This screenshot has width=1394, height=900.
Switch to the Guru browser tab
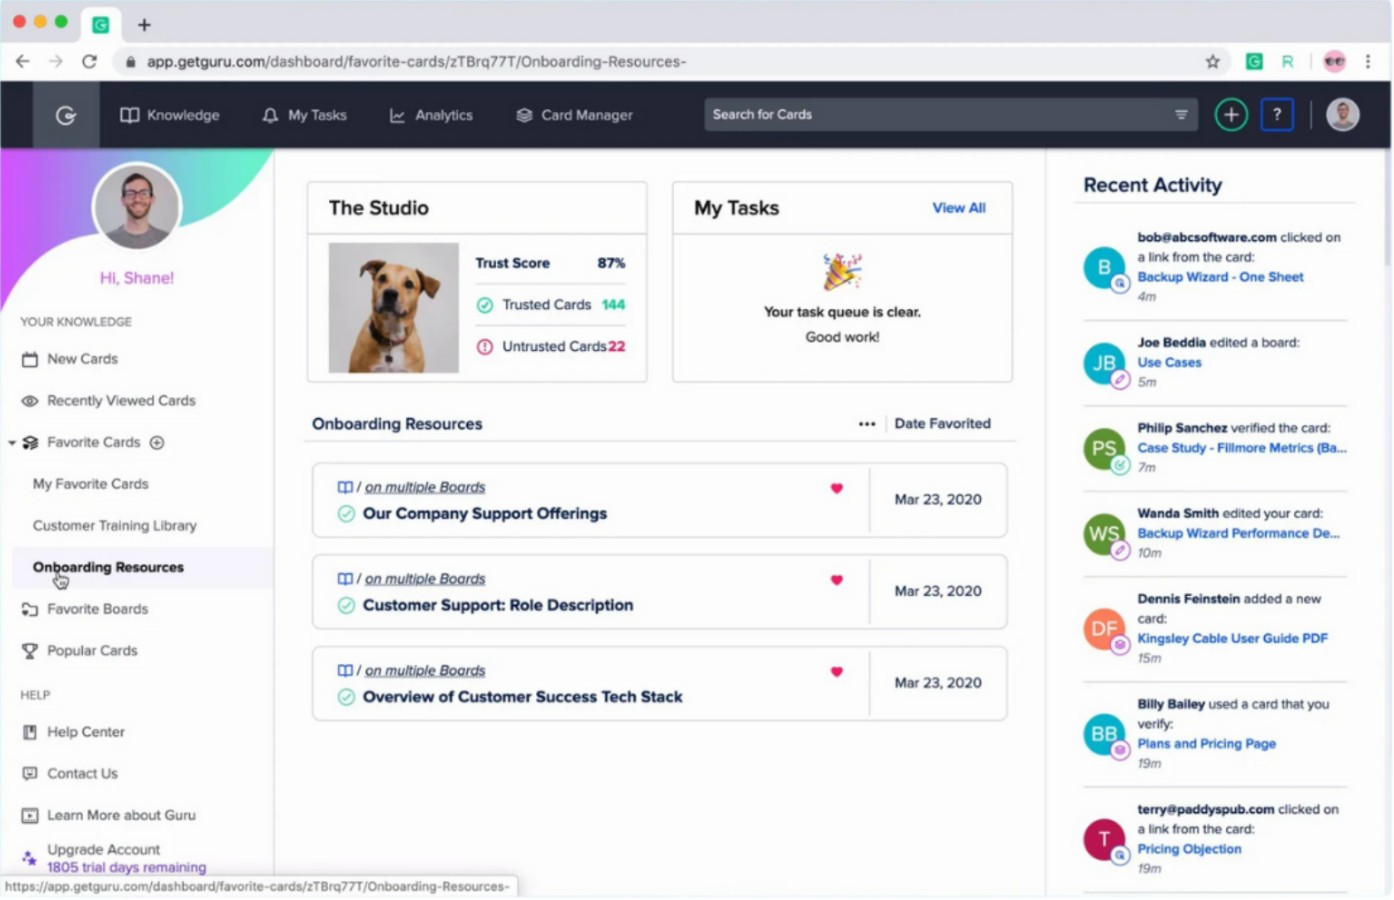point(100,24)
